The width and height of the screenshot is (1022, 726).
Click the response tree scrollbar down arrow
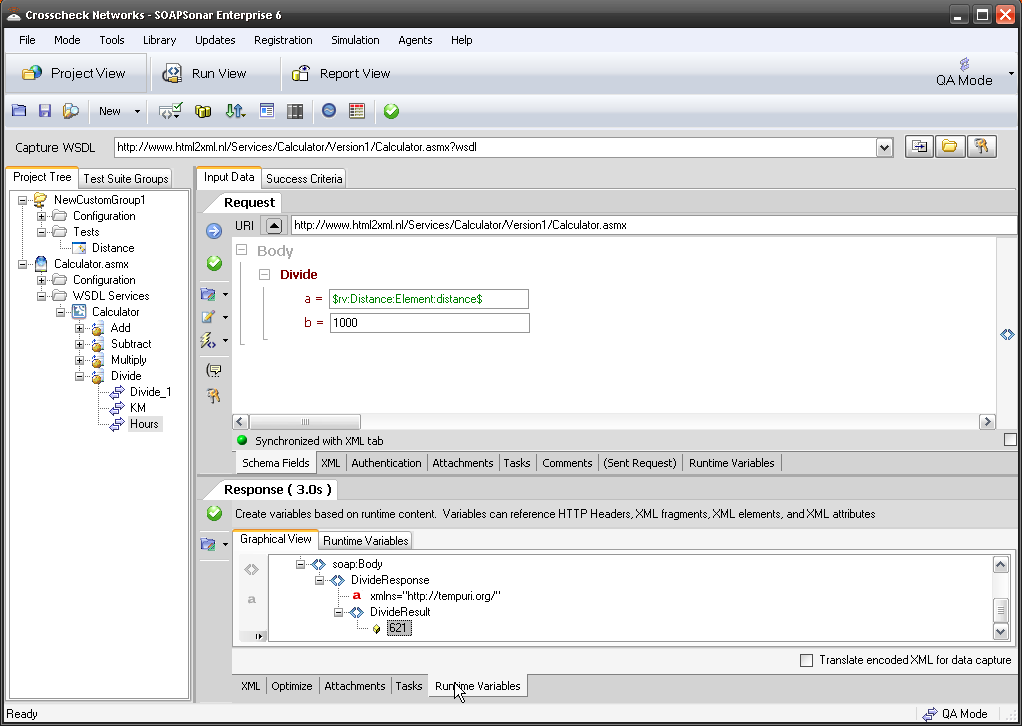[1000, 631]
